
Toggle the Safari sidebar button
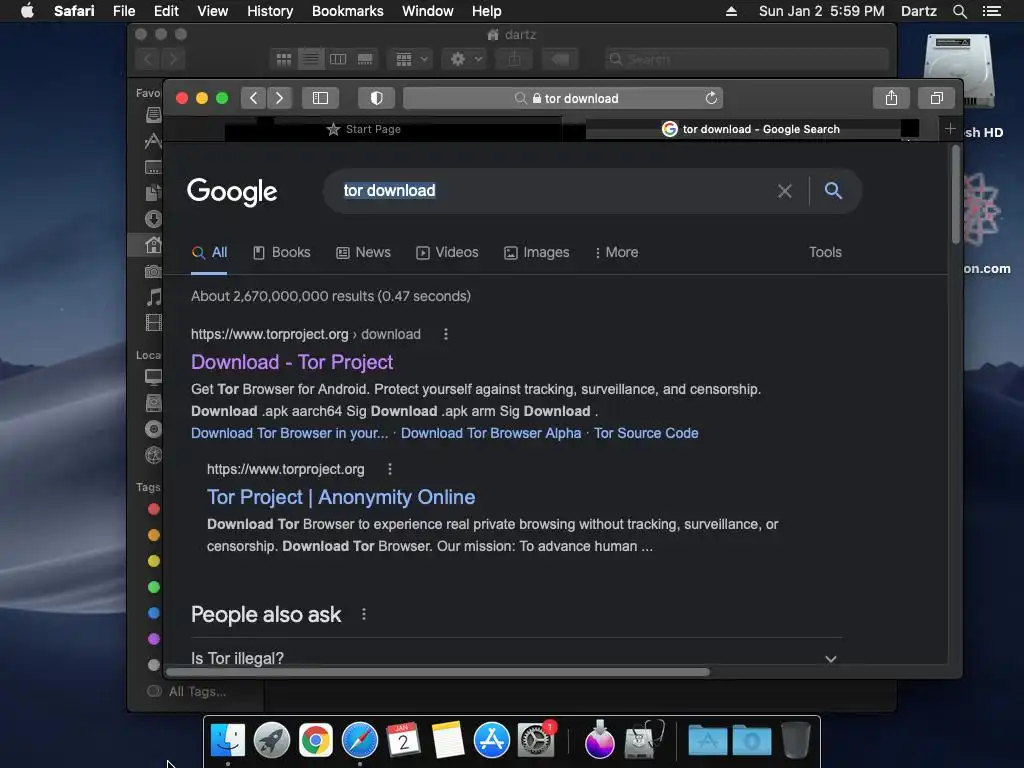[320, 98]
